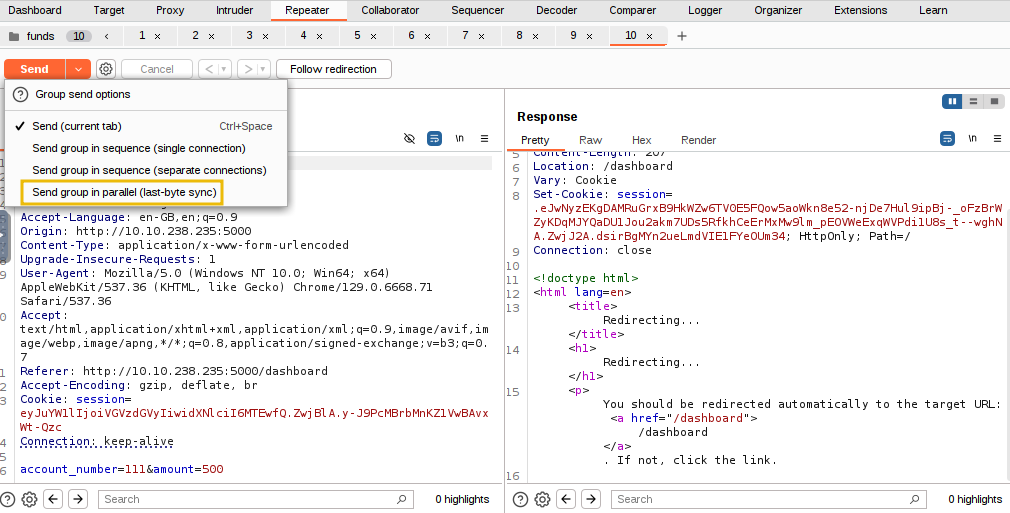Open back history dropdown arrow

[x=224, y=69]
